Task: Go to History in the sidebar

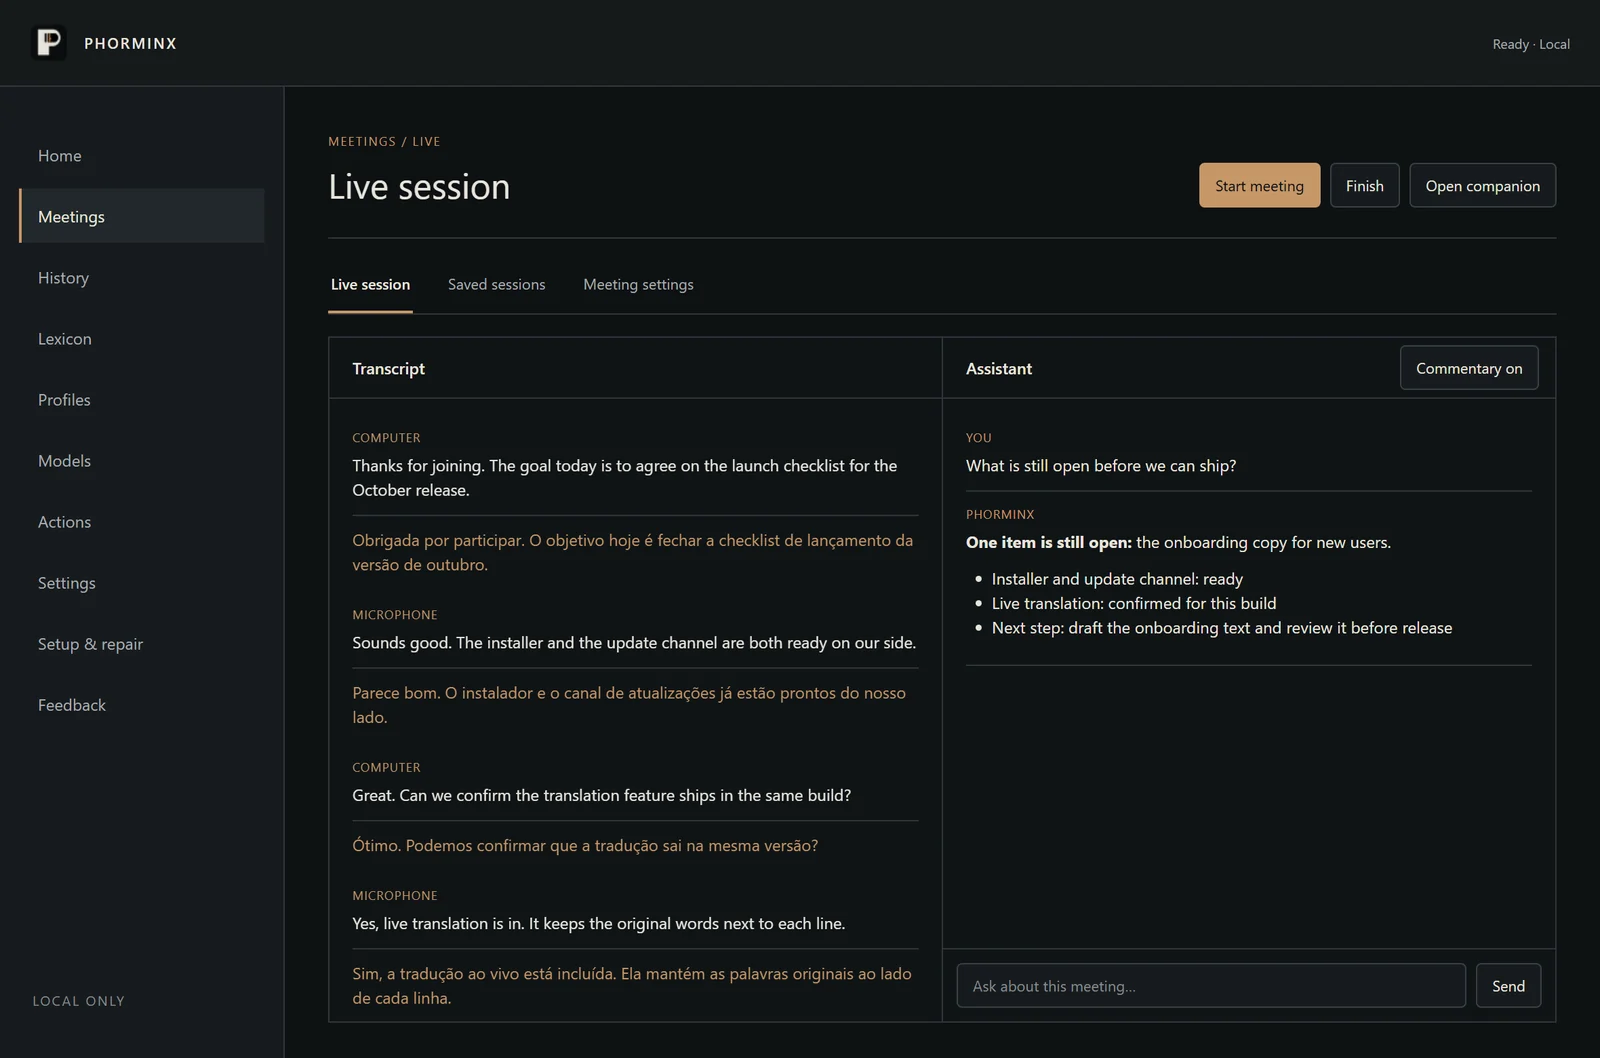Action: point(141,278)
